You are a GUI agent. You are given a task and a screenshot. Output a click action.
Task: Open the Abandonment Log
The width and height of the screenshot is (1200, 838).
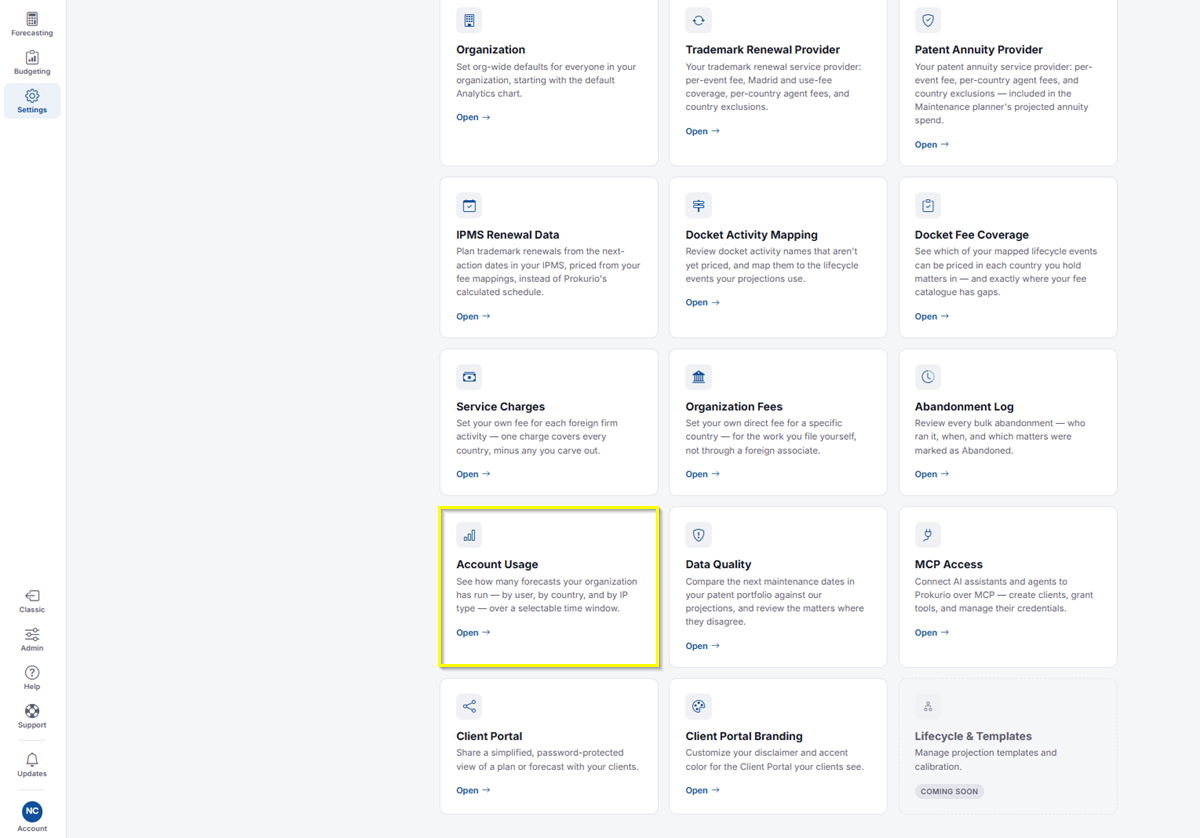click(932, 474)
